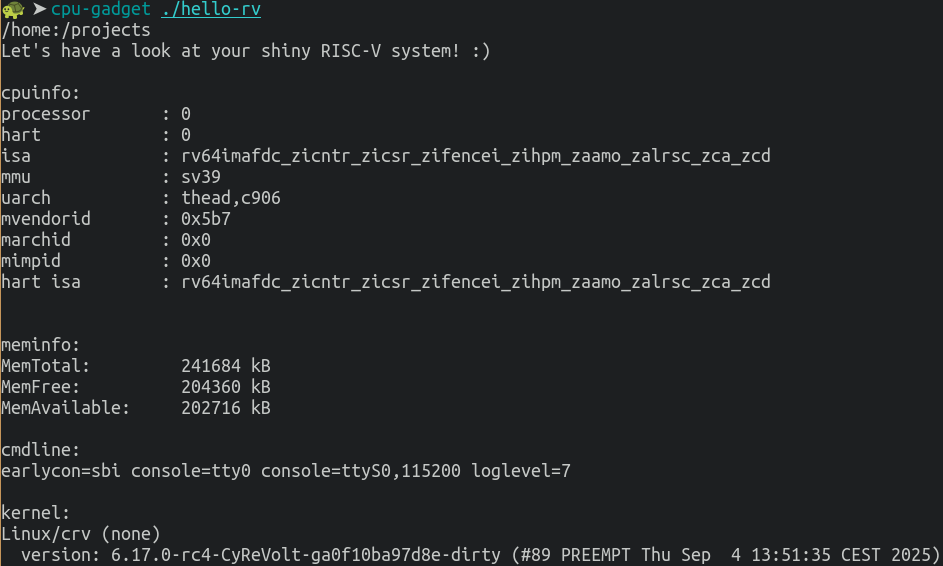Click the /home:/projects path line
Screen dimensions: 943x566
[76, 30]
